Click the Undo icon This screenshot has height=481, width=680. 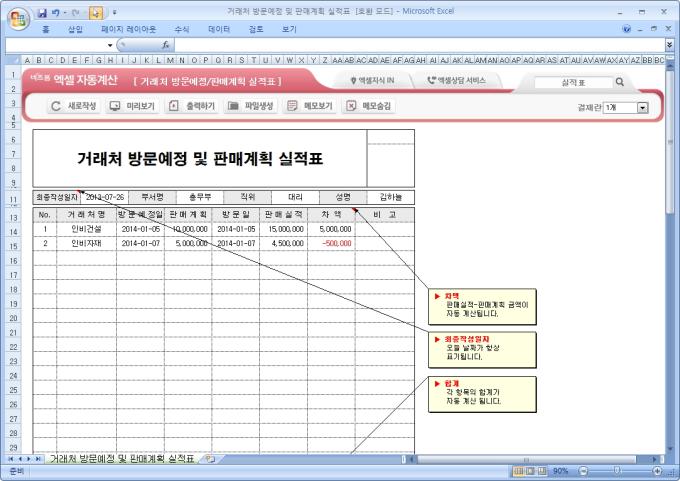[56, 13]
